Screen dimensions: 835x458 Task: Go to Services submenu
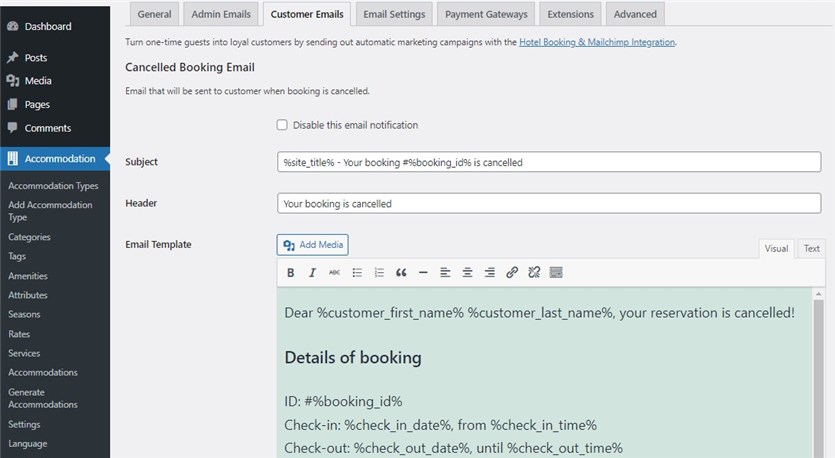[24, 353]
